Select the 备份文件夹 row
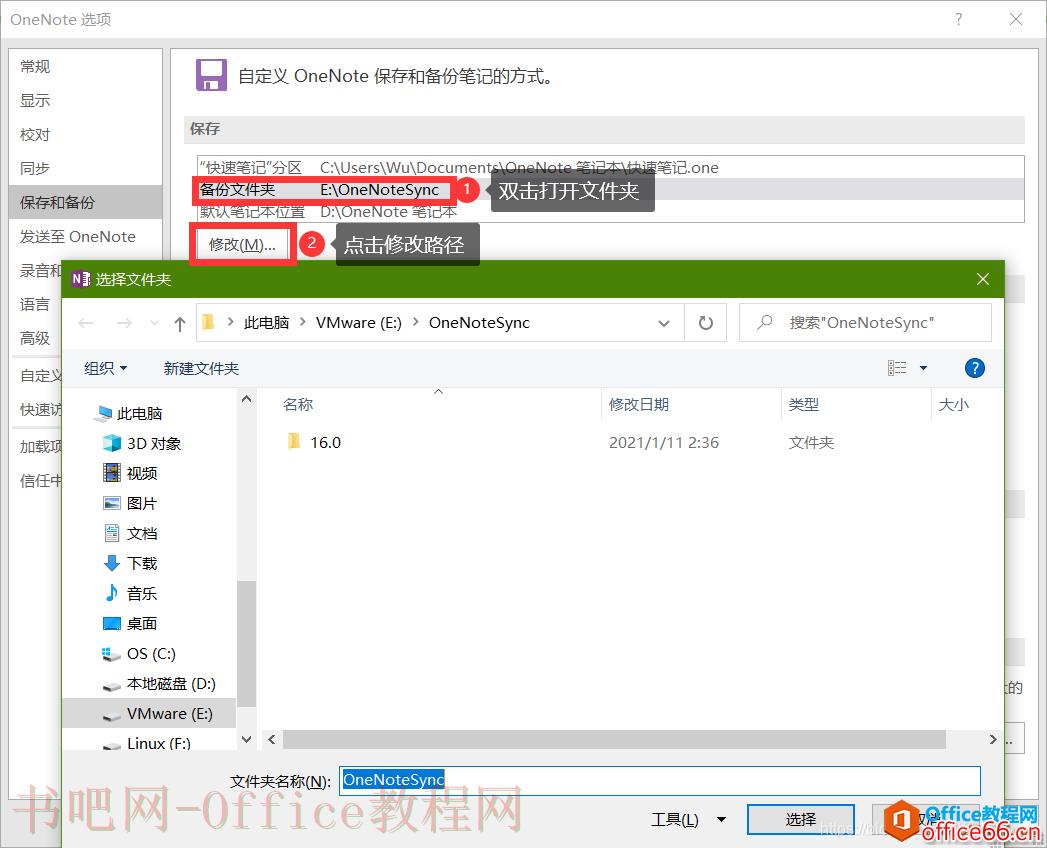 click(611, 190)
